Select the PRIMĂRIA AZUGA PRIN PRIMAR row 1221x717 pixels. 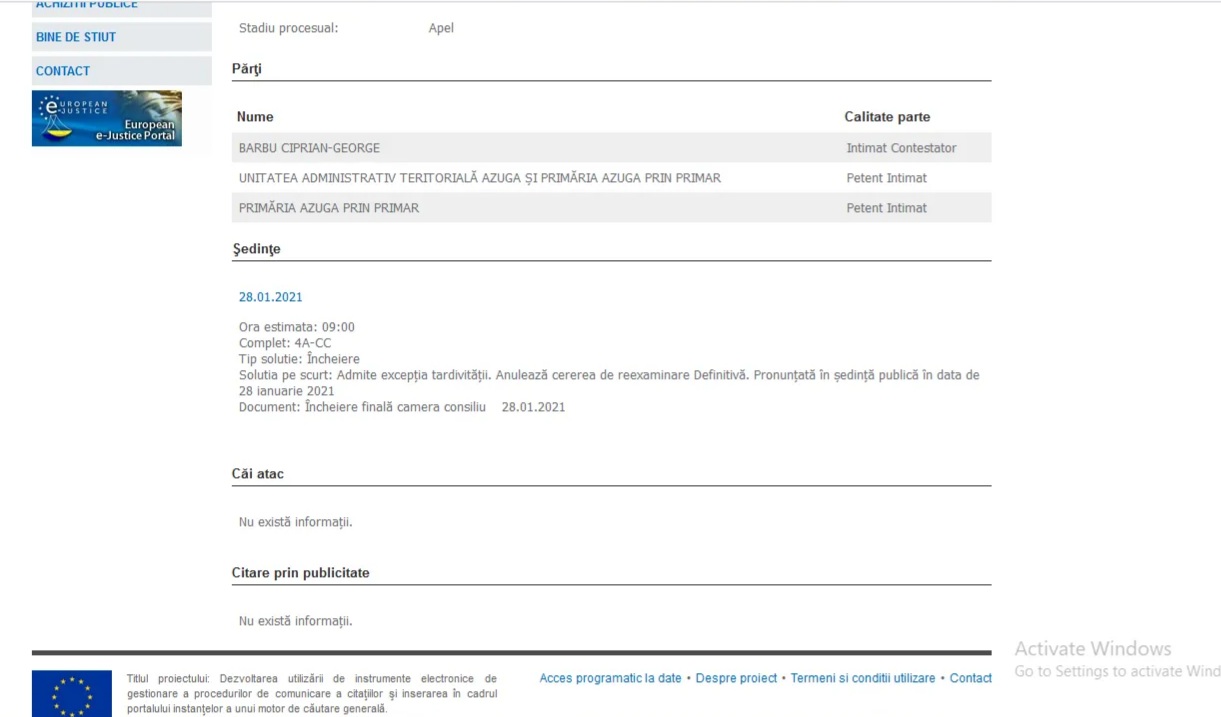[x=328, y=208]
